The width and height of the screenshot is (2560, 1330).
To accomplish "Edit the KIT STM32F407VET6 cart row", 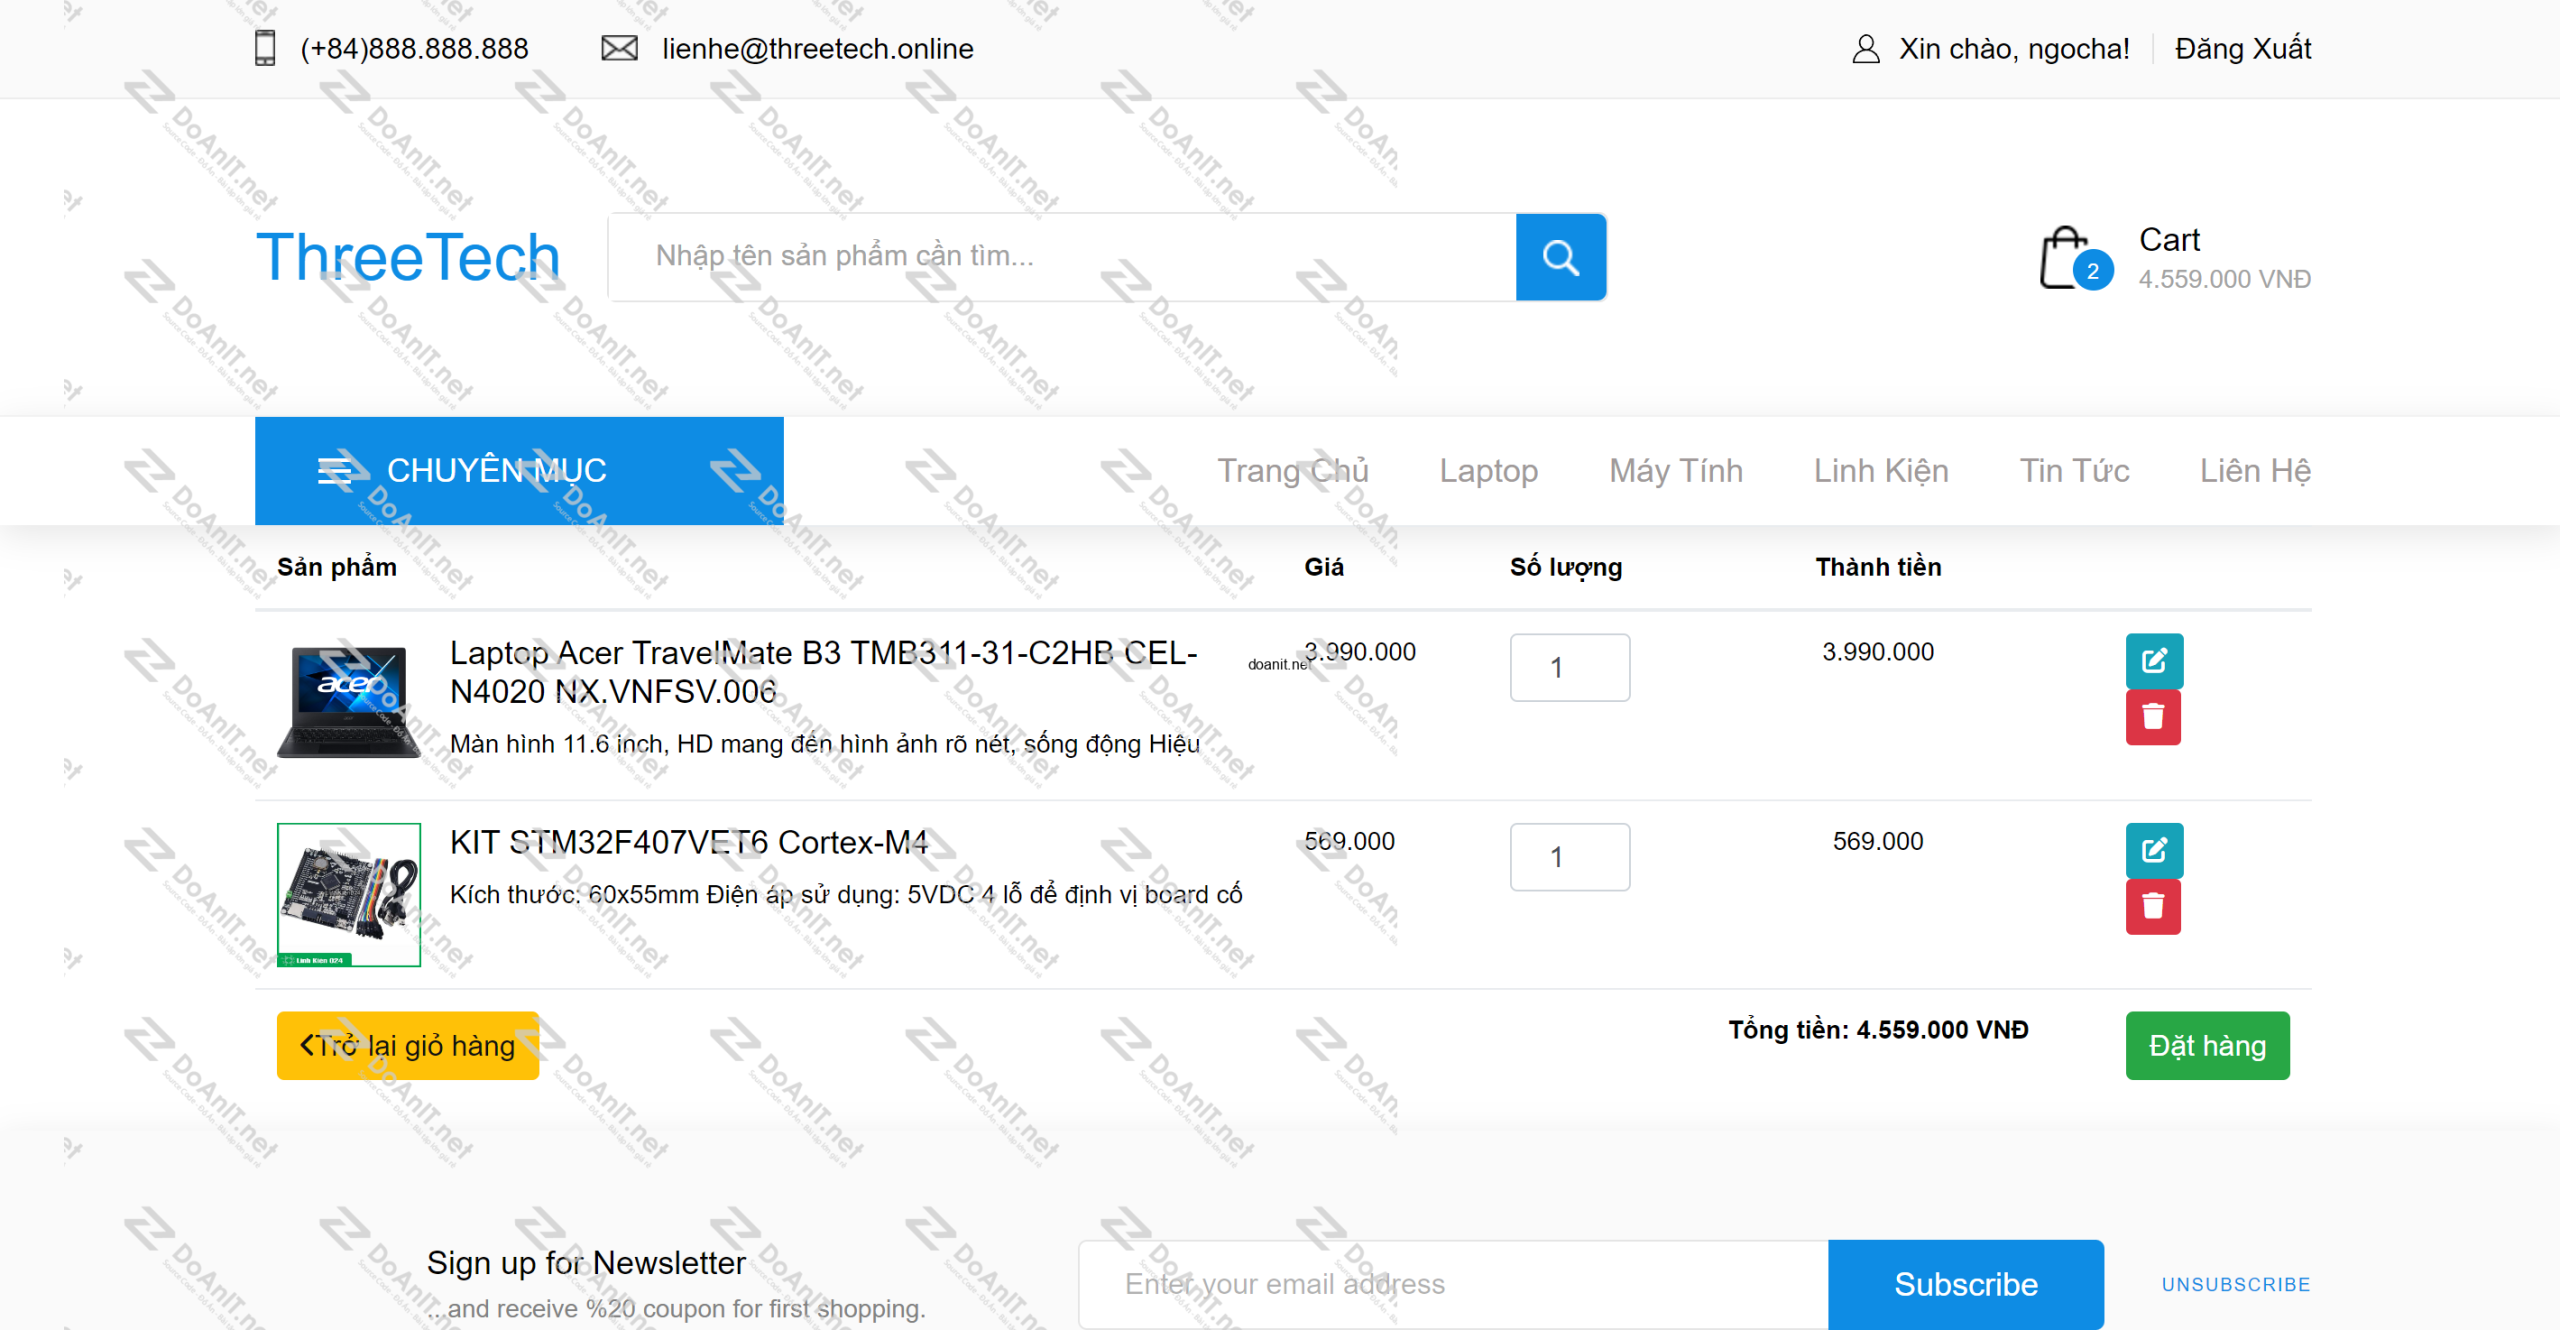I will point(2153,850).
